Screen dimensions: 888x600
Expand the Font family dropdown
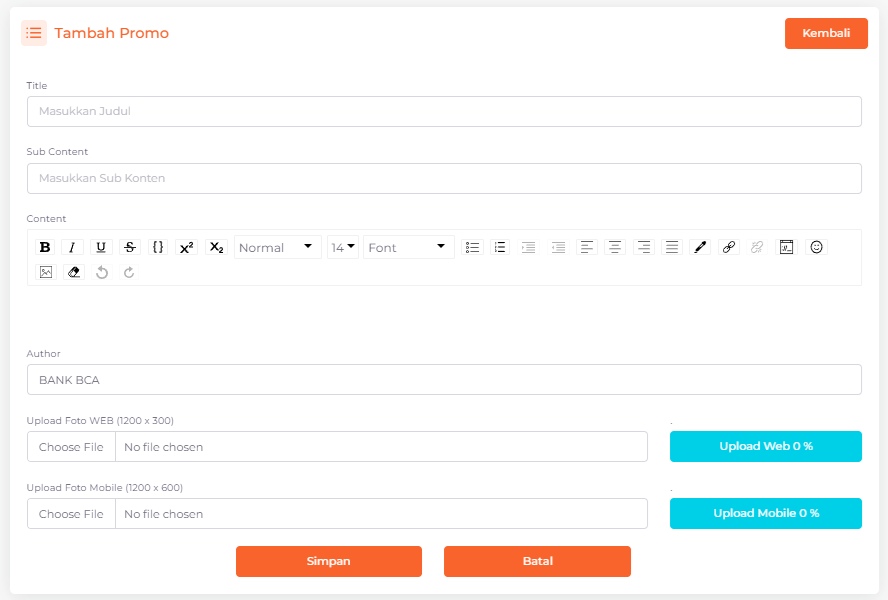point(408,247)
